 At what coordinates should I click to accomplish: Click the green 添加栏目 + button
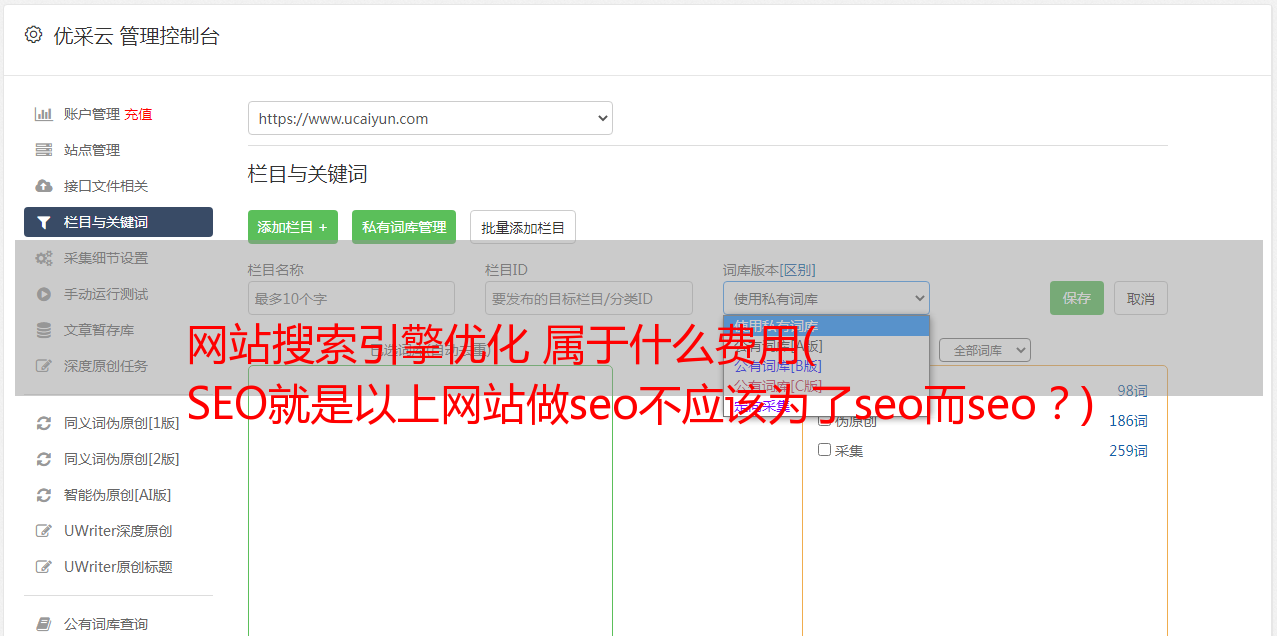(293, 227)
